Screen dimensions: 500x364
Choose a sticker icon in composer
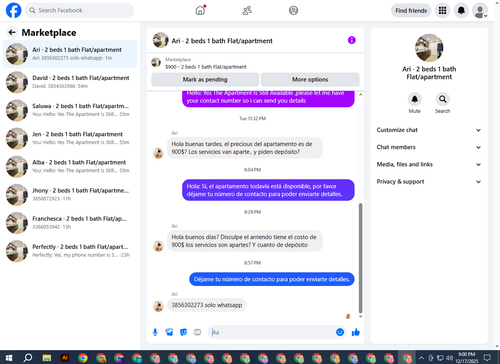183,332
